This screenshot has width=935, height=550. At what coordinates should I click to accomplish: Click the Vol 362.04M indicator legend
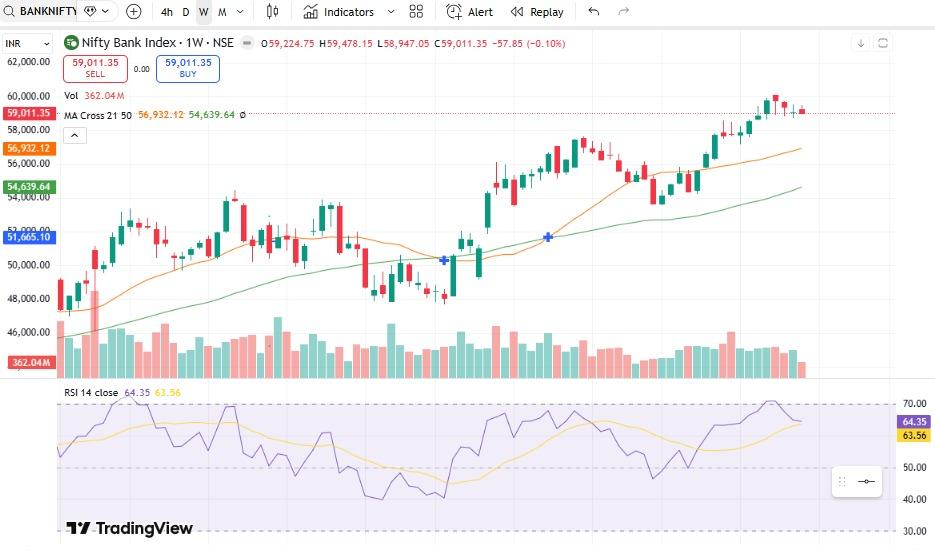94,95
